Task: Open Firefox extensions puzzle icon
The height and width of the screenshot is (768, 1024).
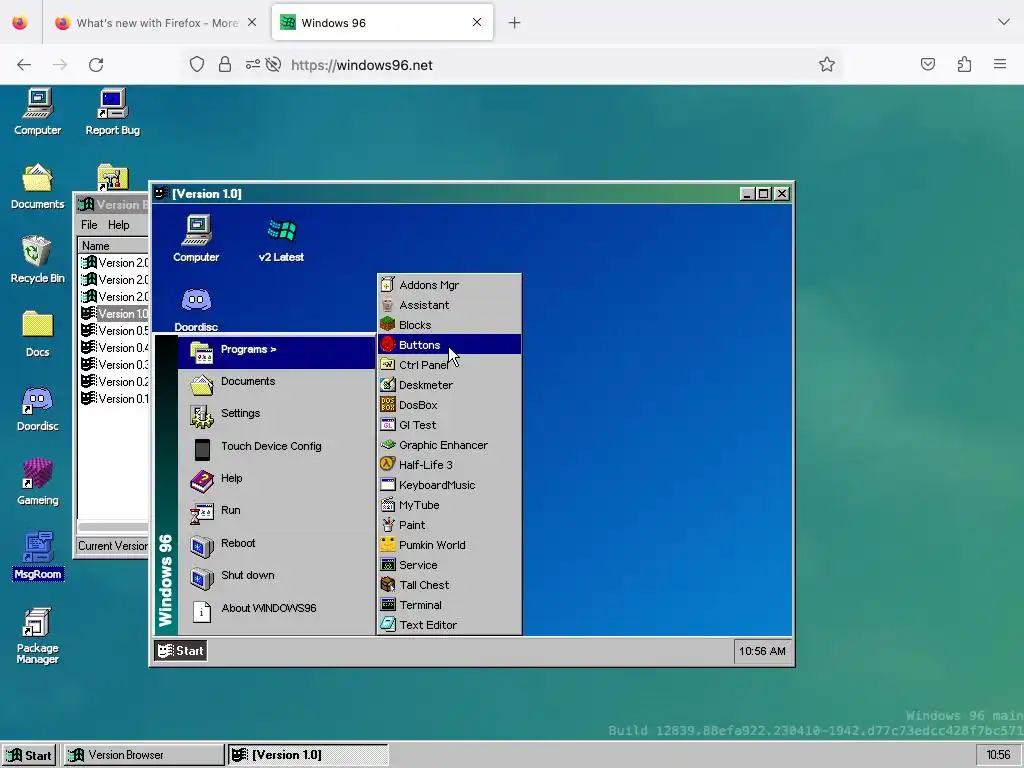Action: click(965, 64)
